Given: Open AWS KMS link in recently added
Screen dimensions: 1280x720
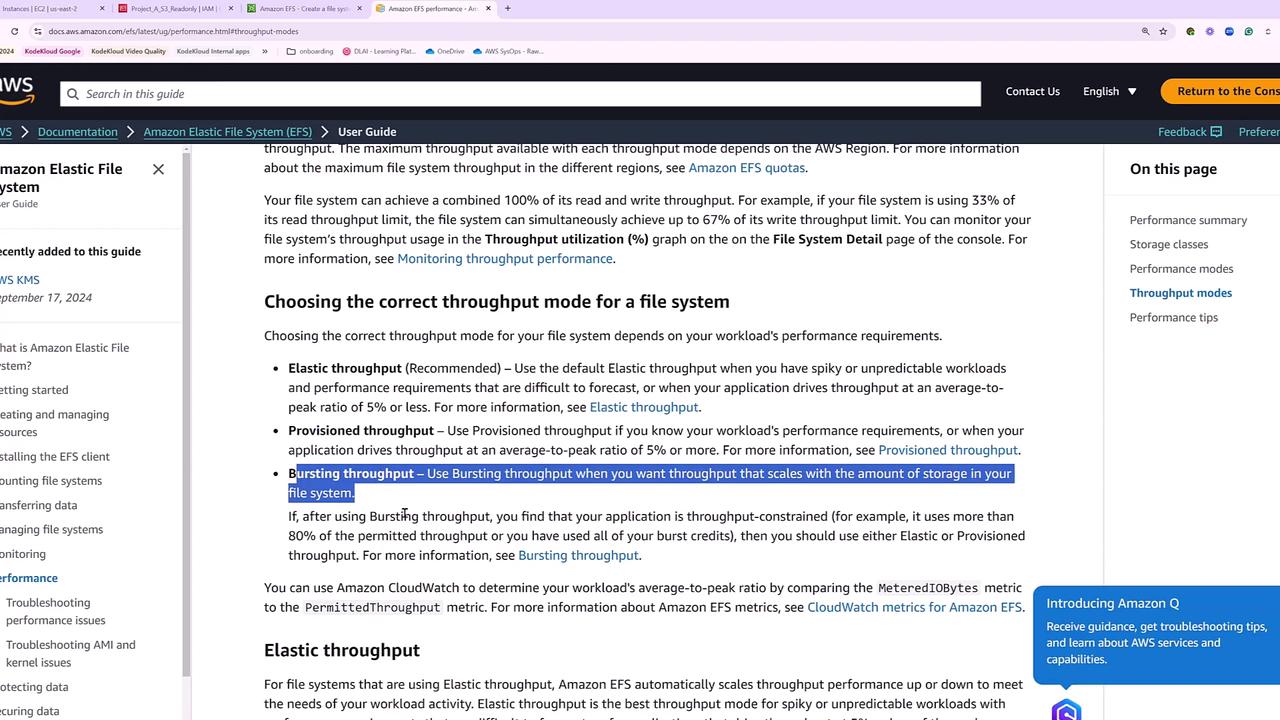Looking at the screenshot, I should (x=20, y=280).
